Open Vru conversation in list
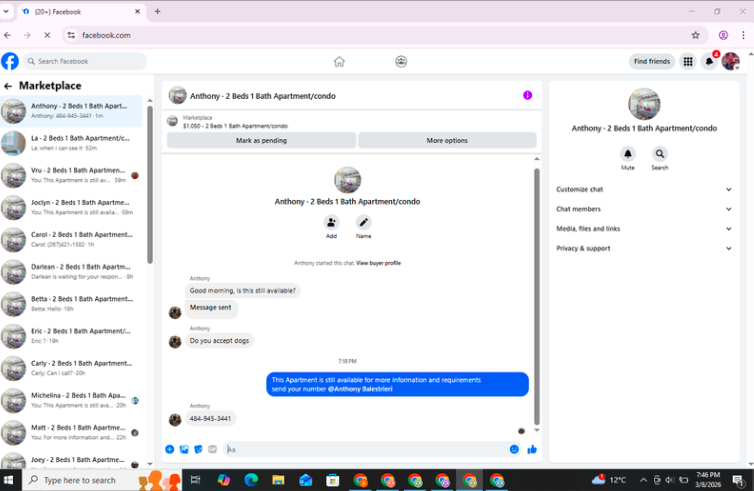The image size is (754, 491). pyautogui.click(x=71, y=175)
